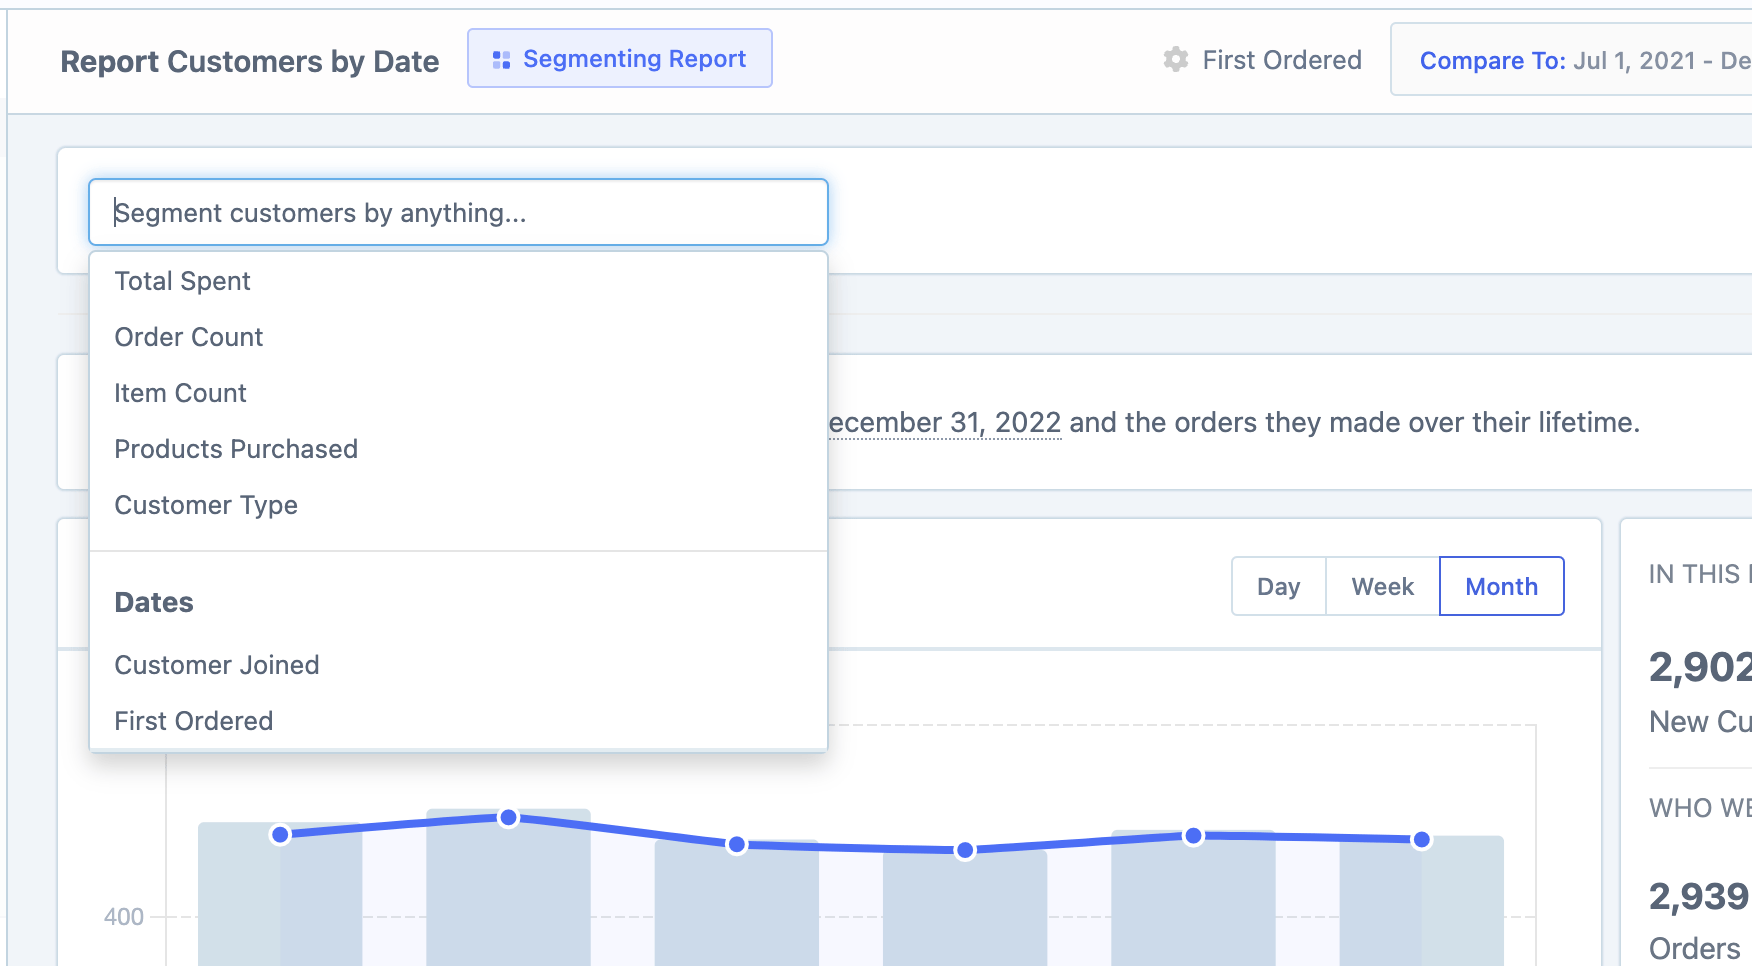Click the gear icon beside First Ordered
The image size is (1752, 966).
point(1176,60)
